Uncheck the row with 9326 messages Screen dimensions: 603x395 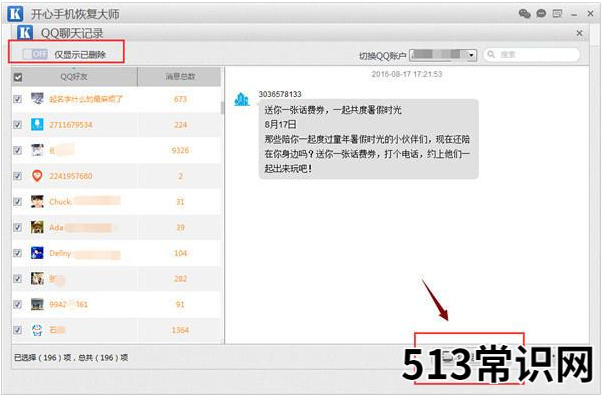point(18,150)
